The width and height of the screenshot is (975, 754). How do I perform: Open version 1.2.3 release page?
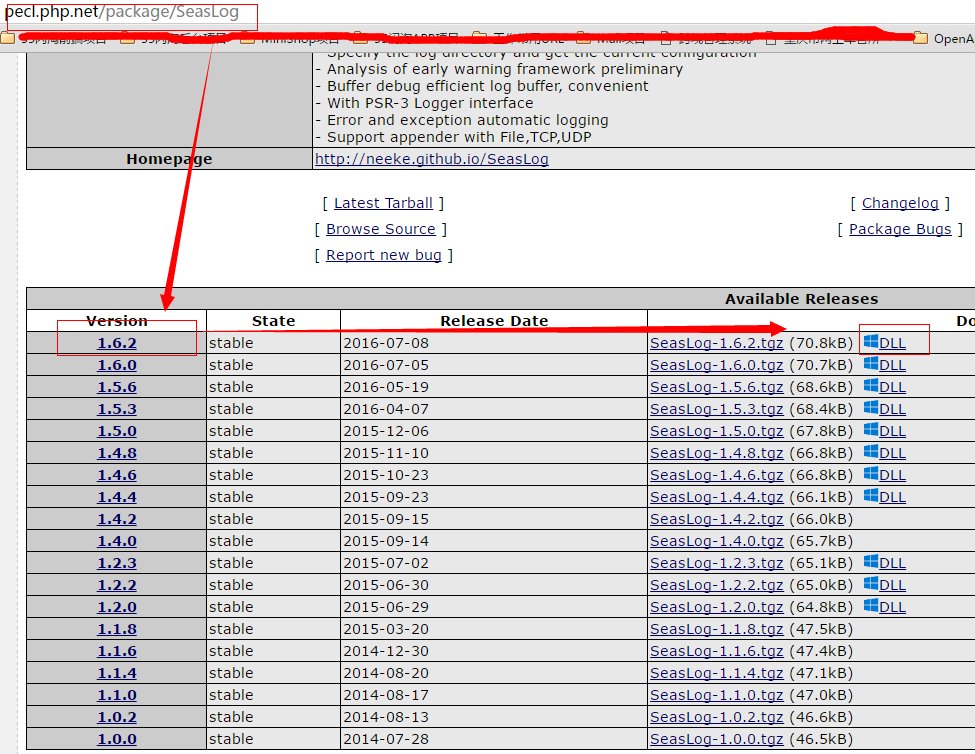click(x=117, y=563)
